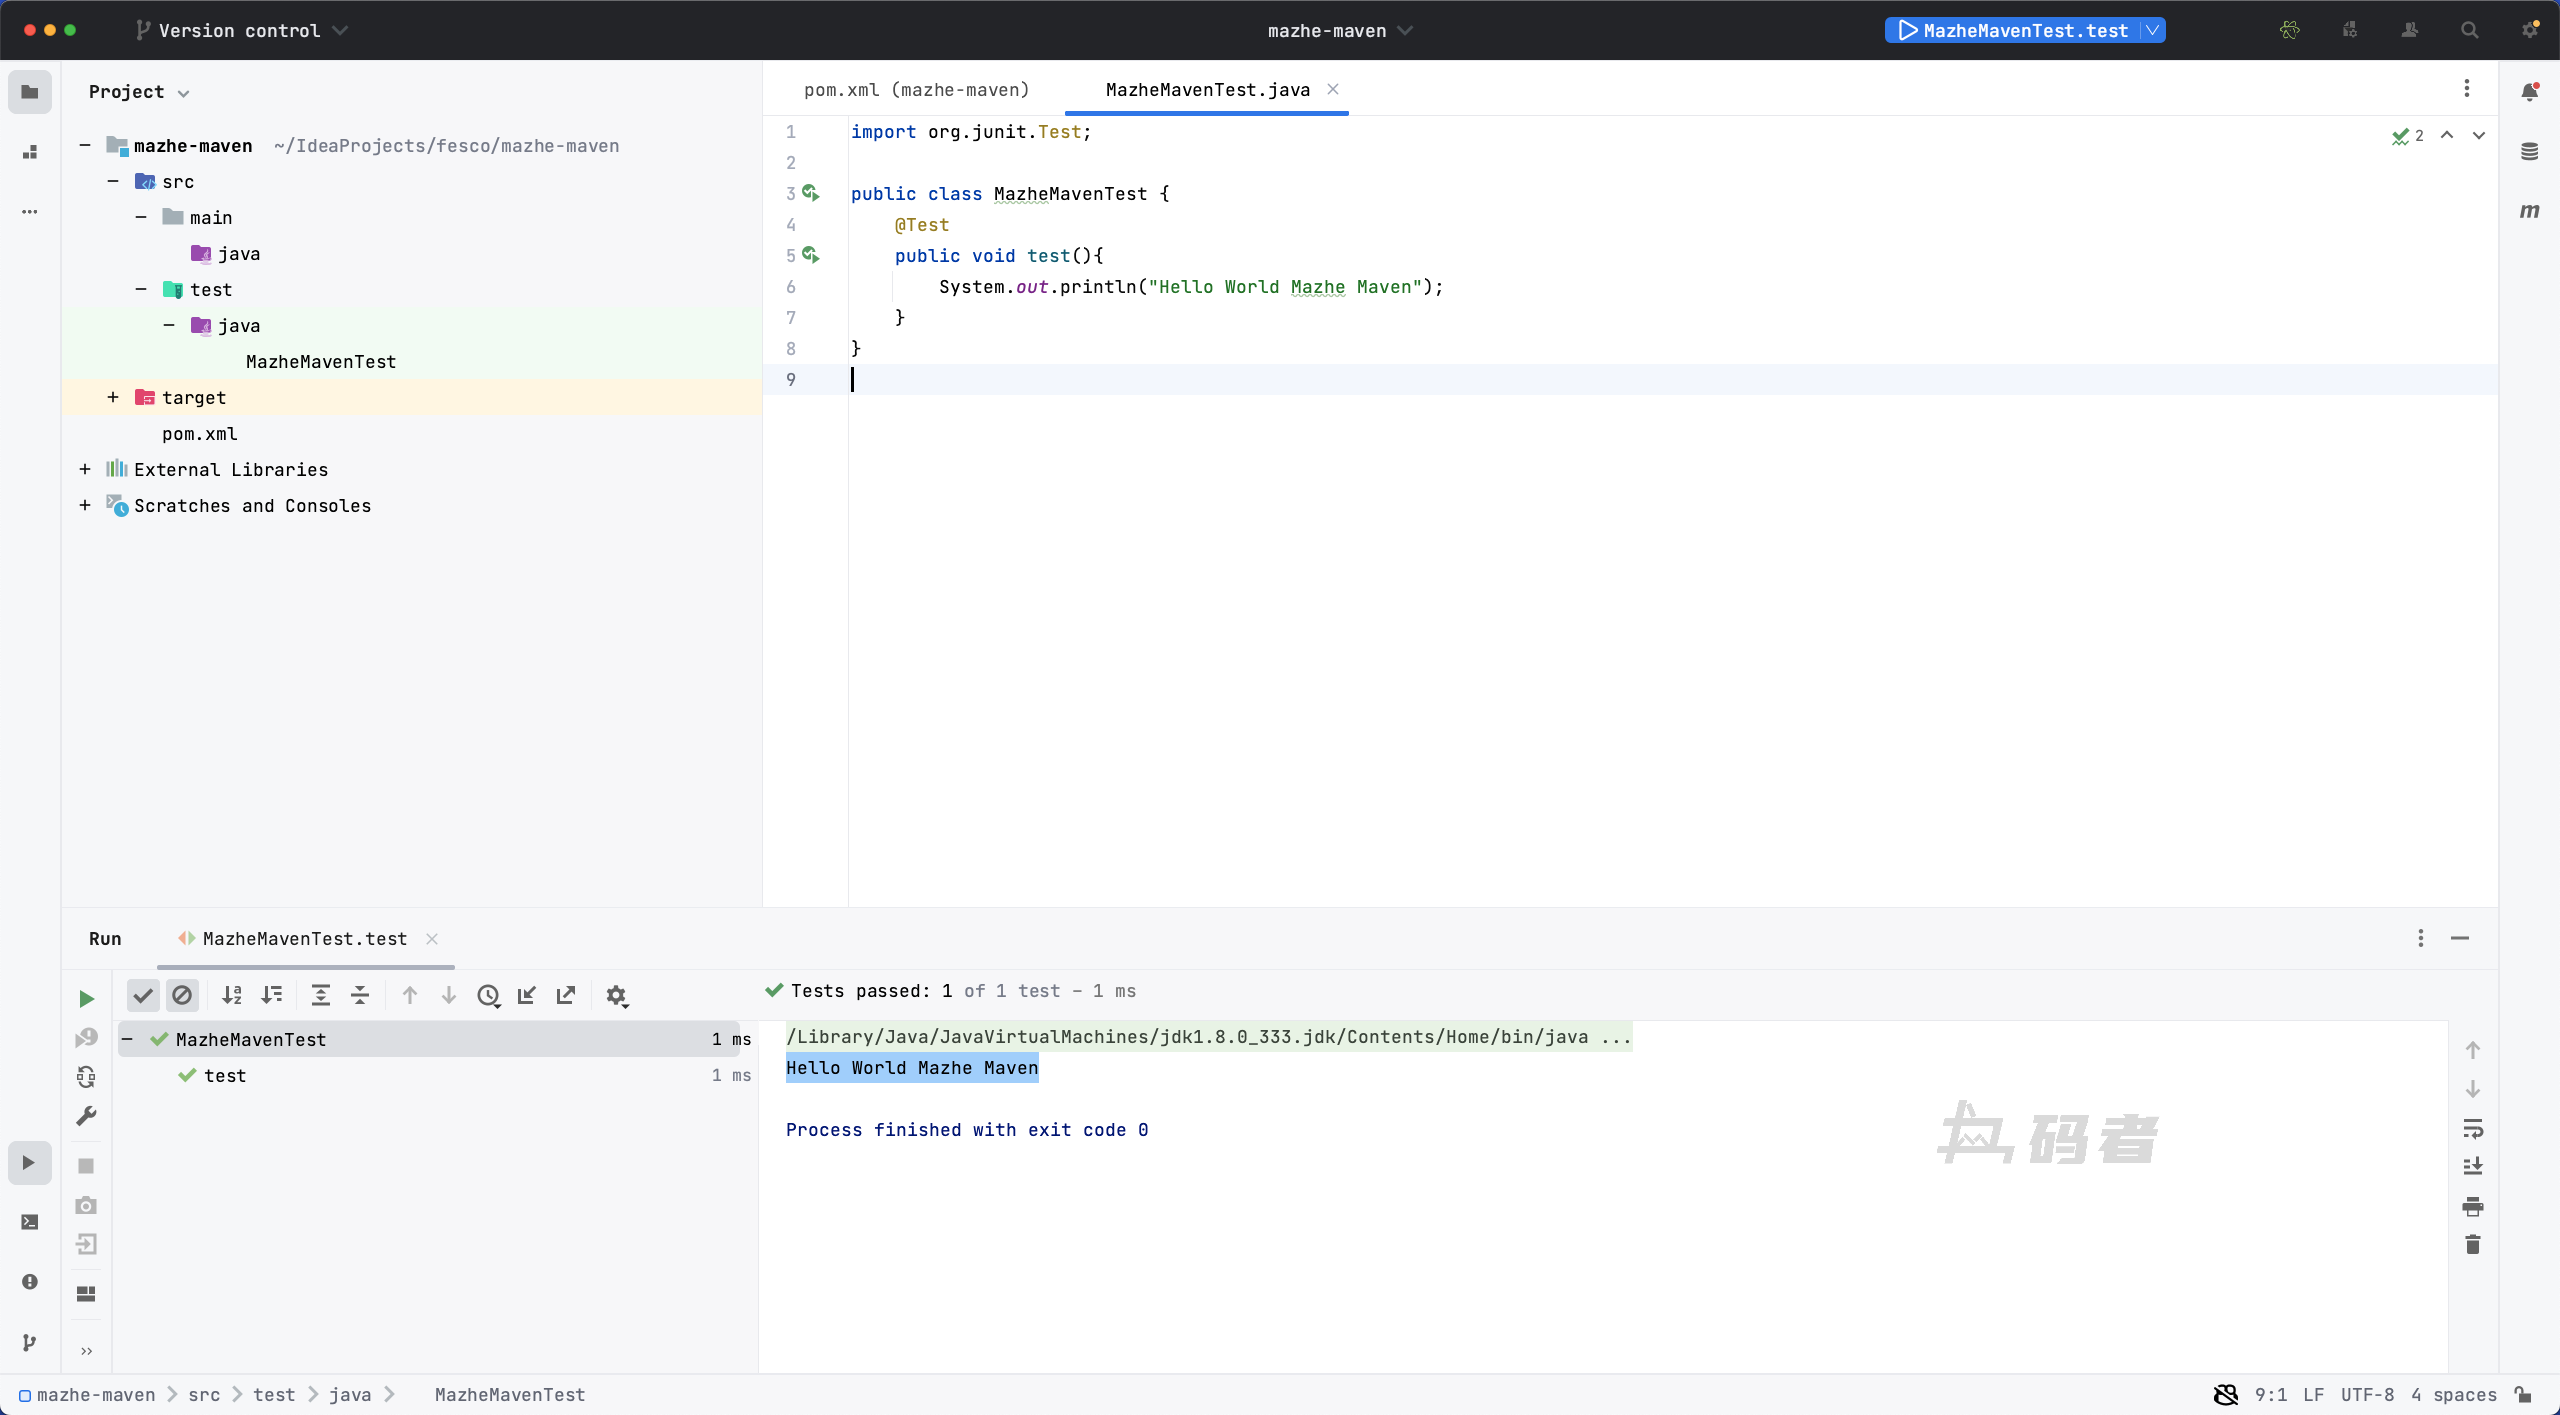Sort test results alphabetically
Viewport: 2560px width, 1415px height.
point(232,995)
